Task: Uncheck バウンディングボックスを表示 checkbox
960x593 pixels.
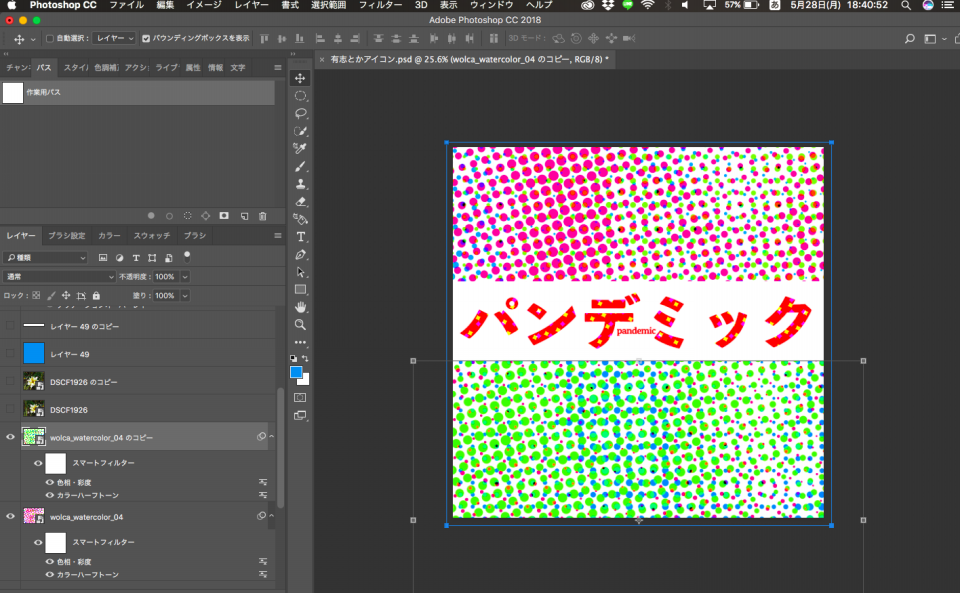Action: coord(146,39)
